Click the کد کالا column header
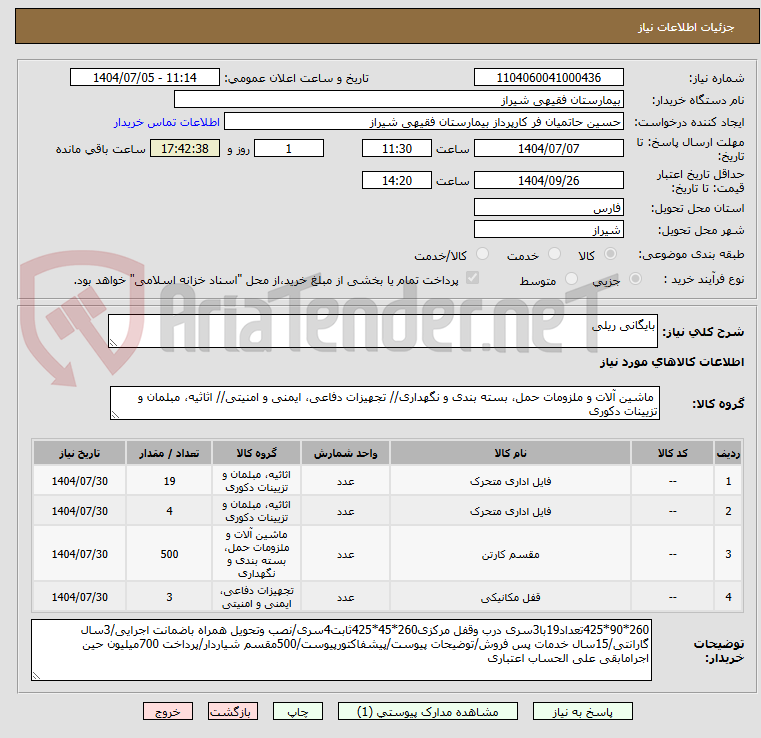Screen dimensions: 761x738 (672, 453)
